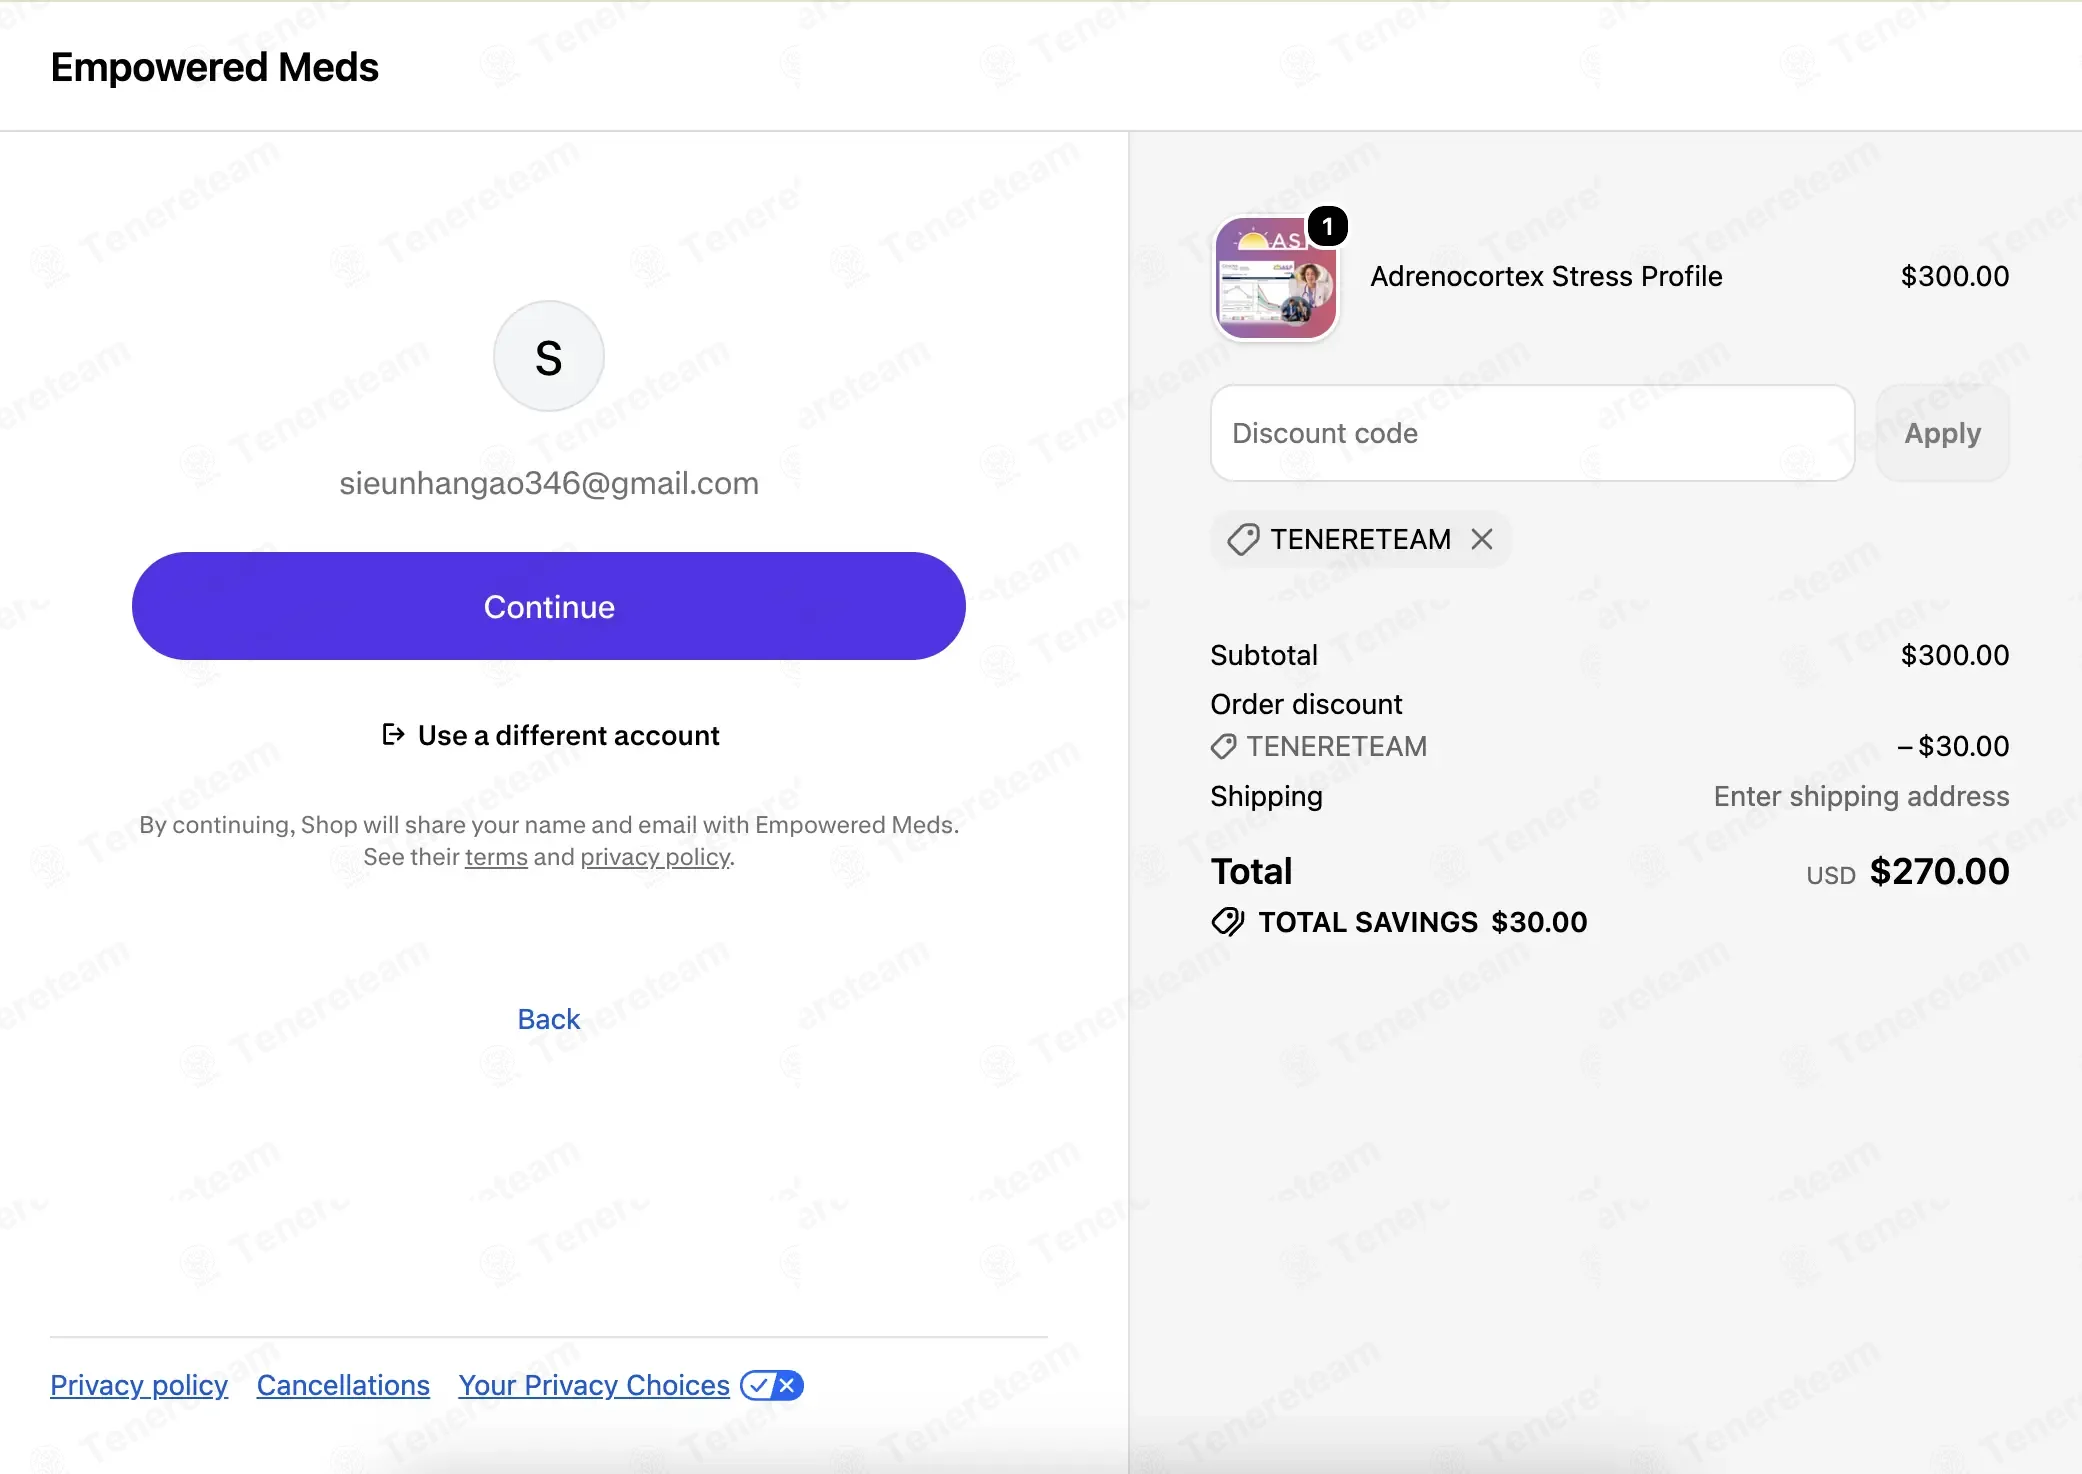Click the S account avatar
2082x1474 pixels.
click(549, 356)
